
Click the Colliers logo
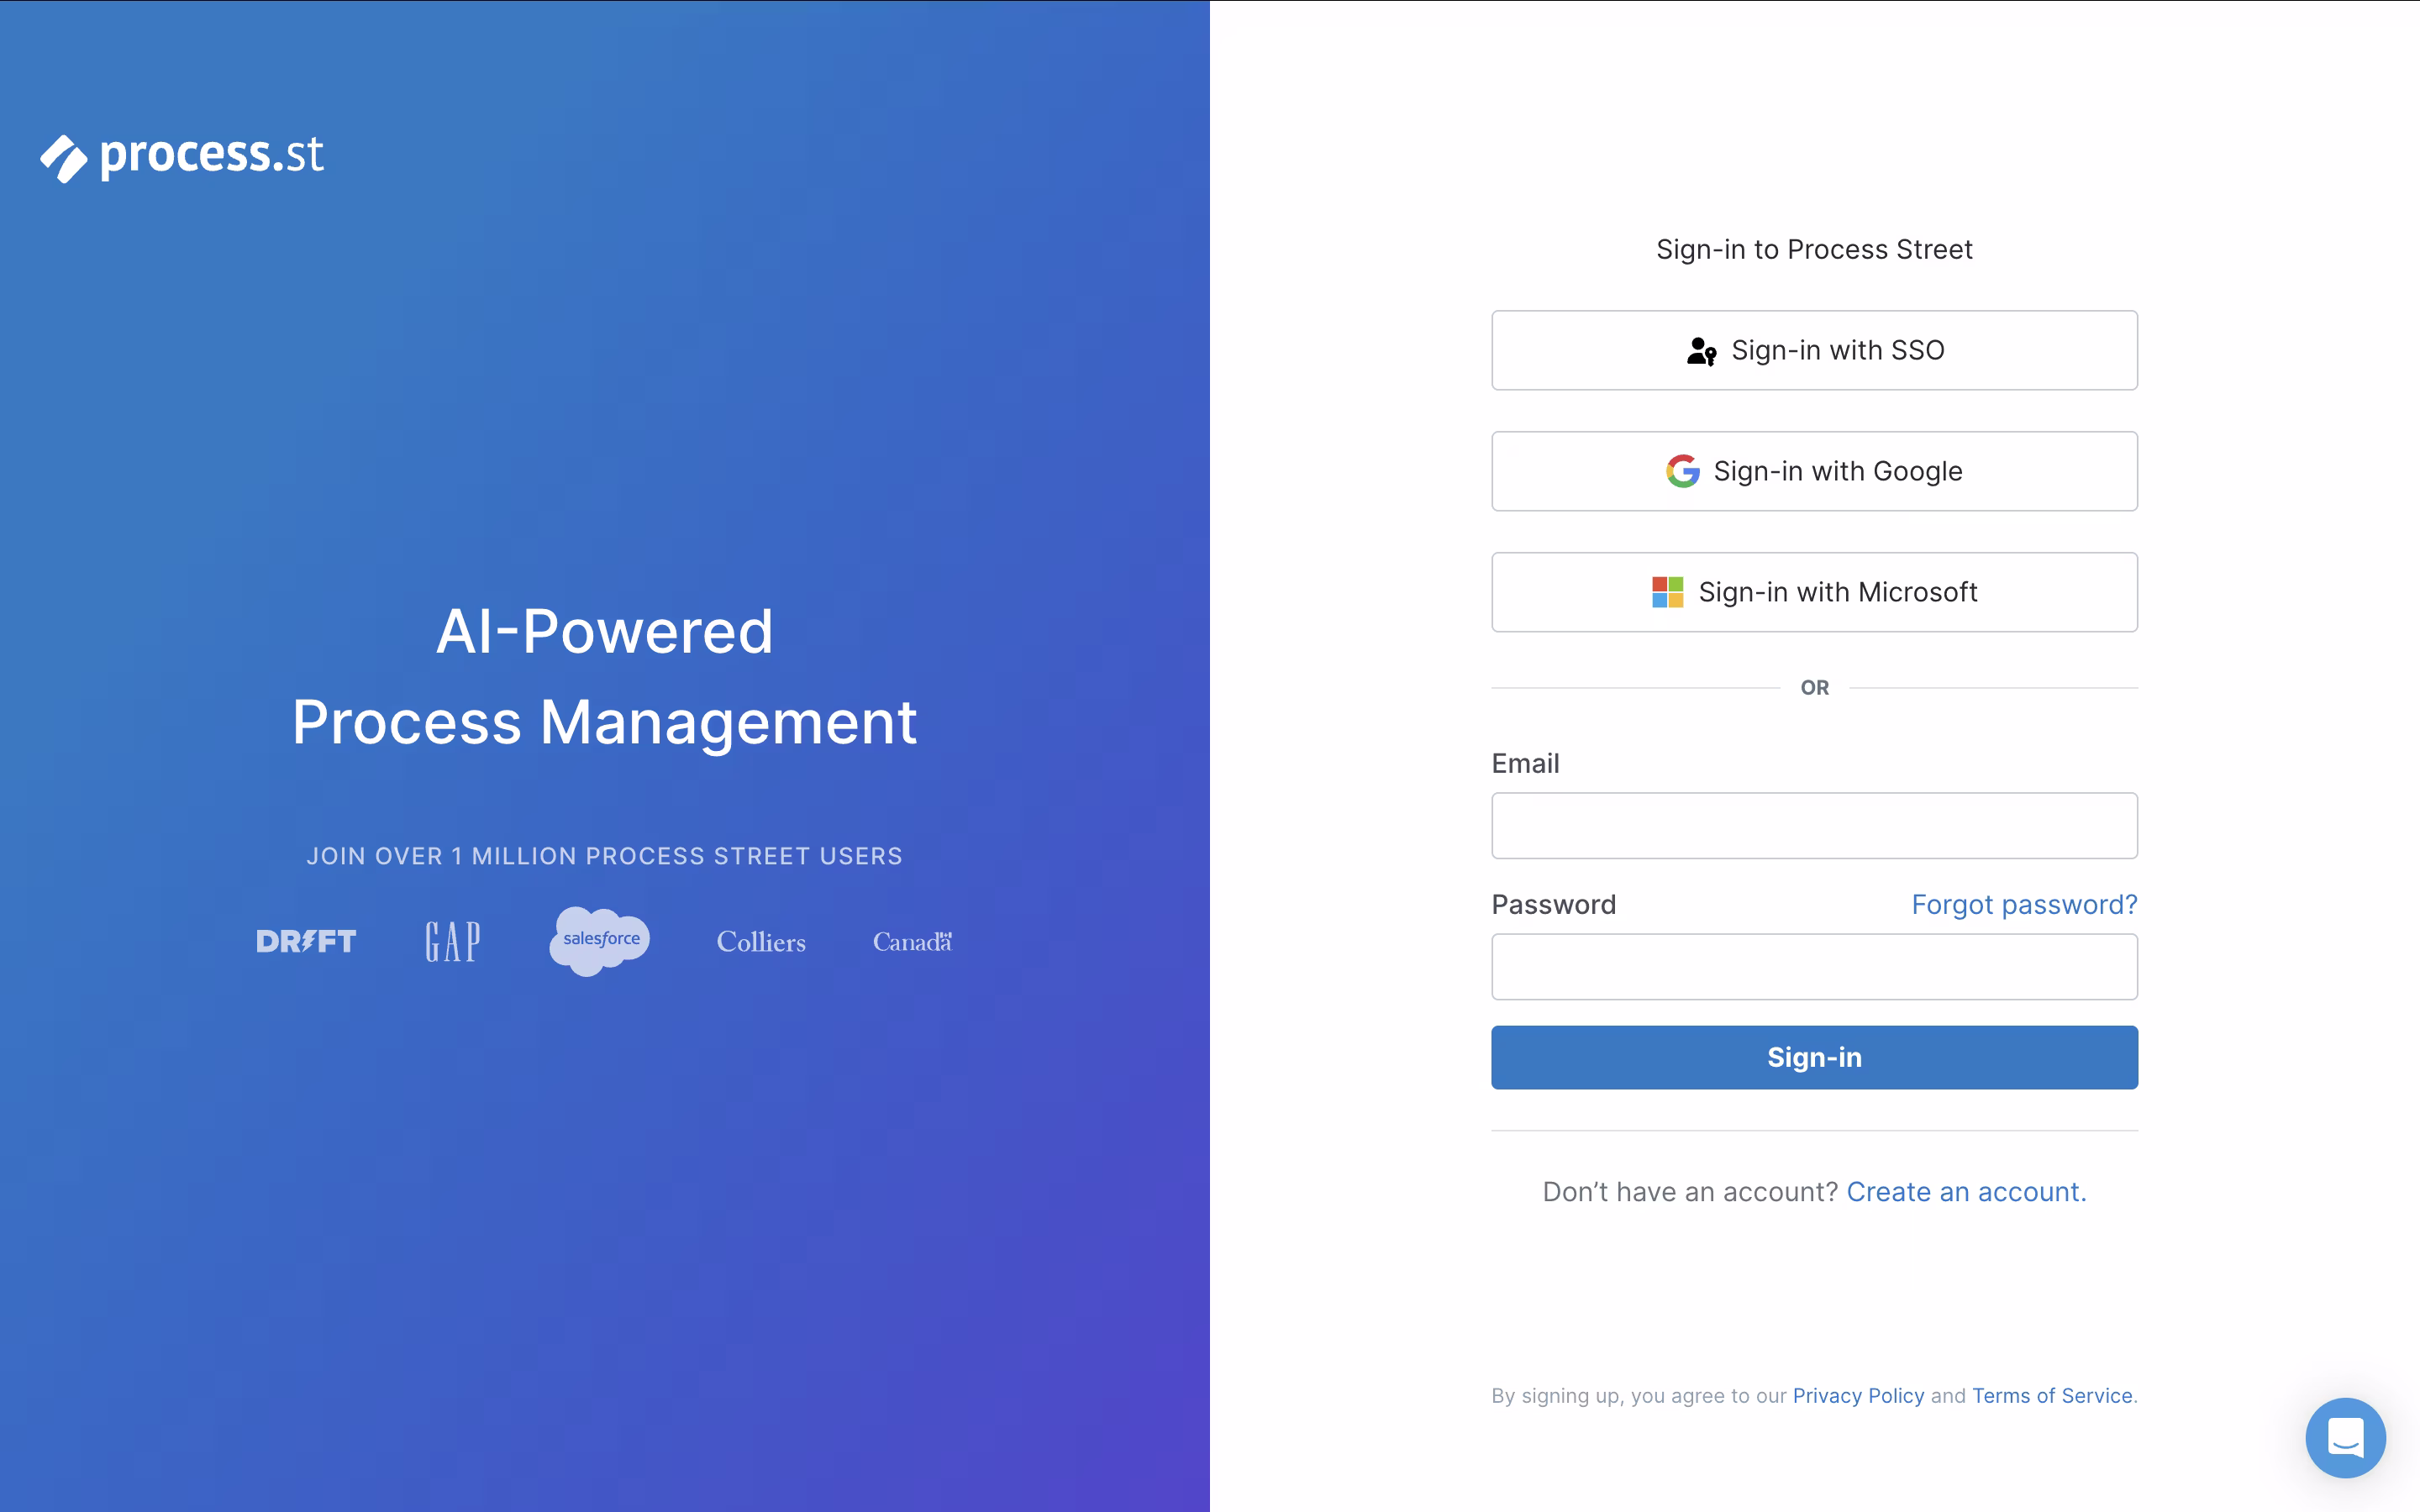[761, 942]
